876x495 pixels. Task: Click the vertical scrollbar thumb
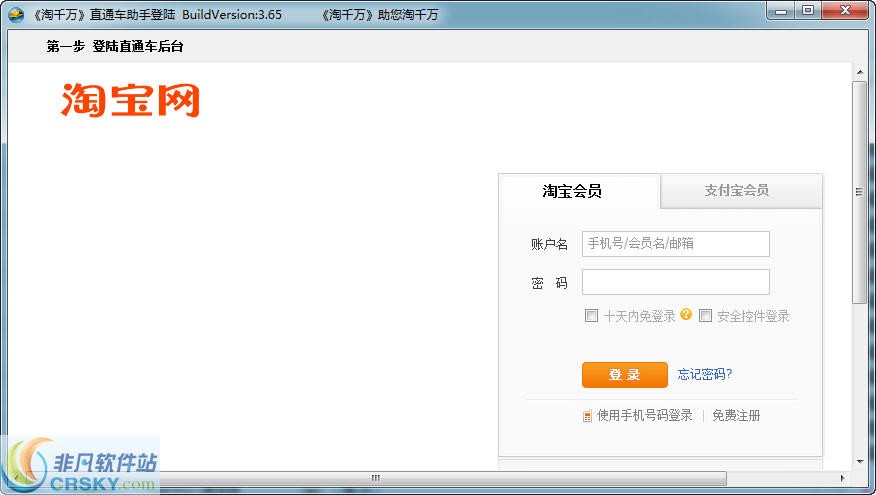[x=859, y=193]
